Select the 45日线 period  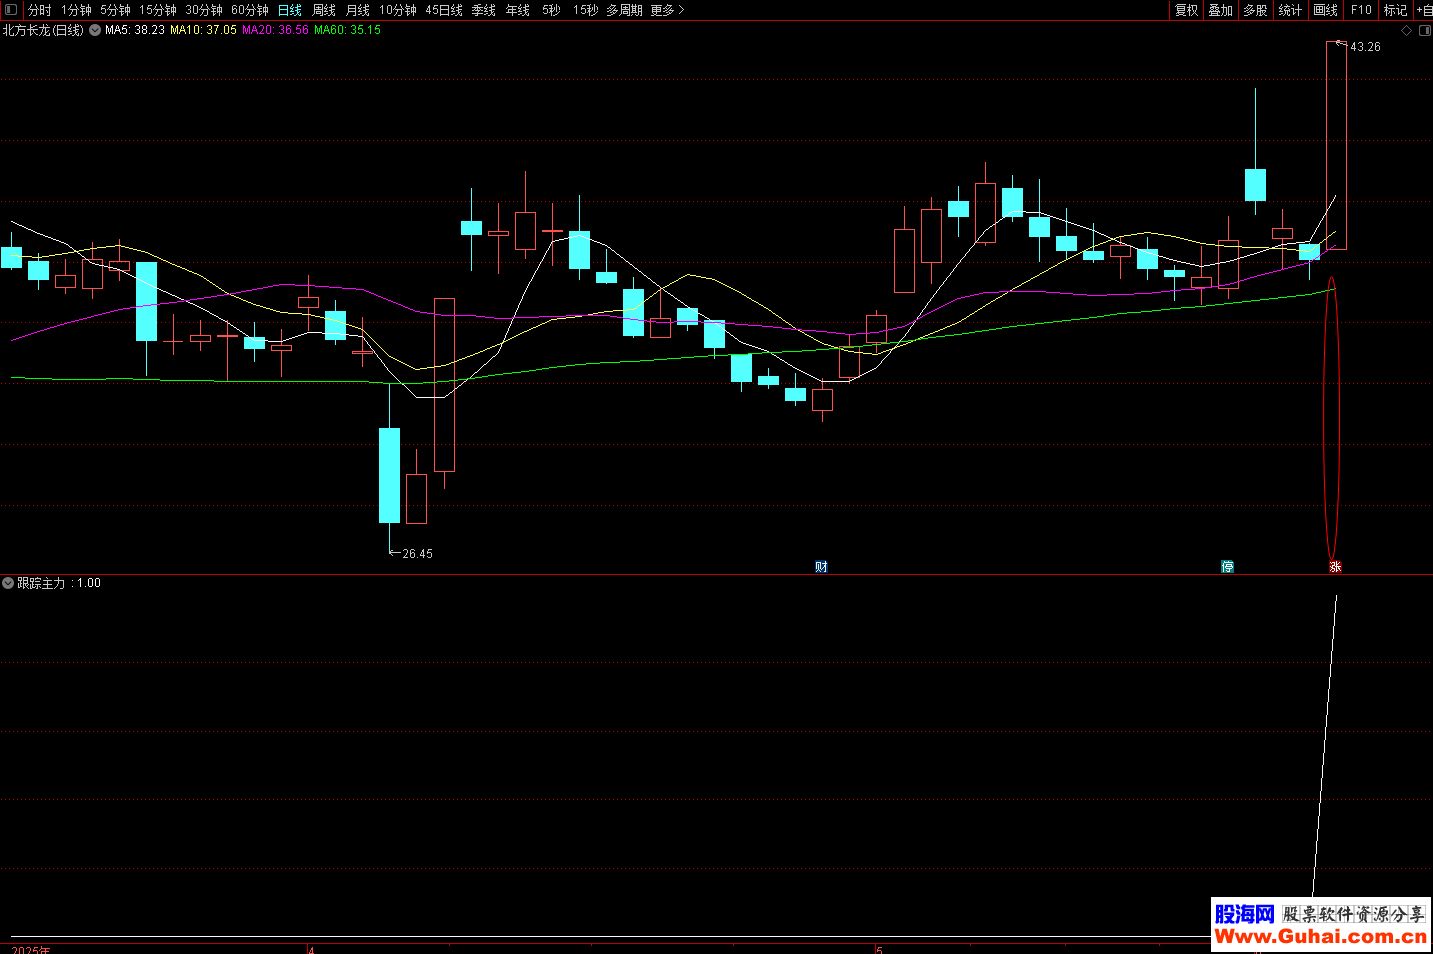(x=444, y=10)
